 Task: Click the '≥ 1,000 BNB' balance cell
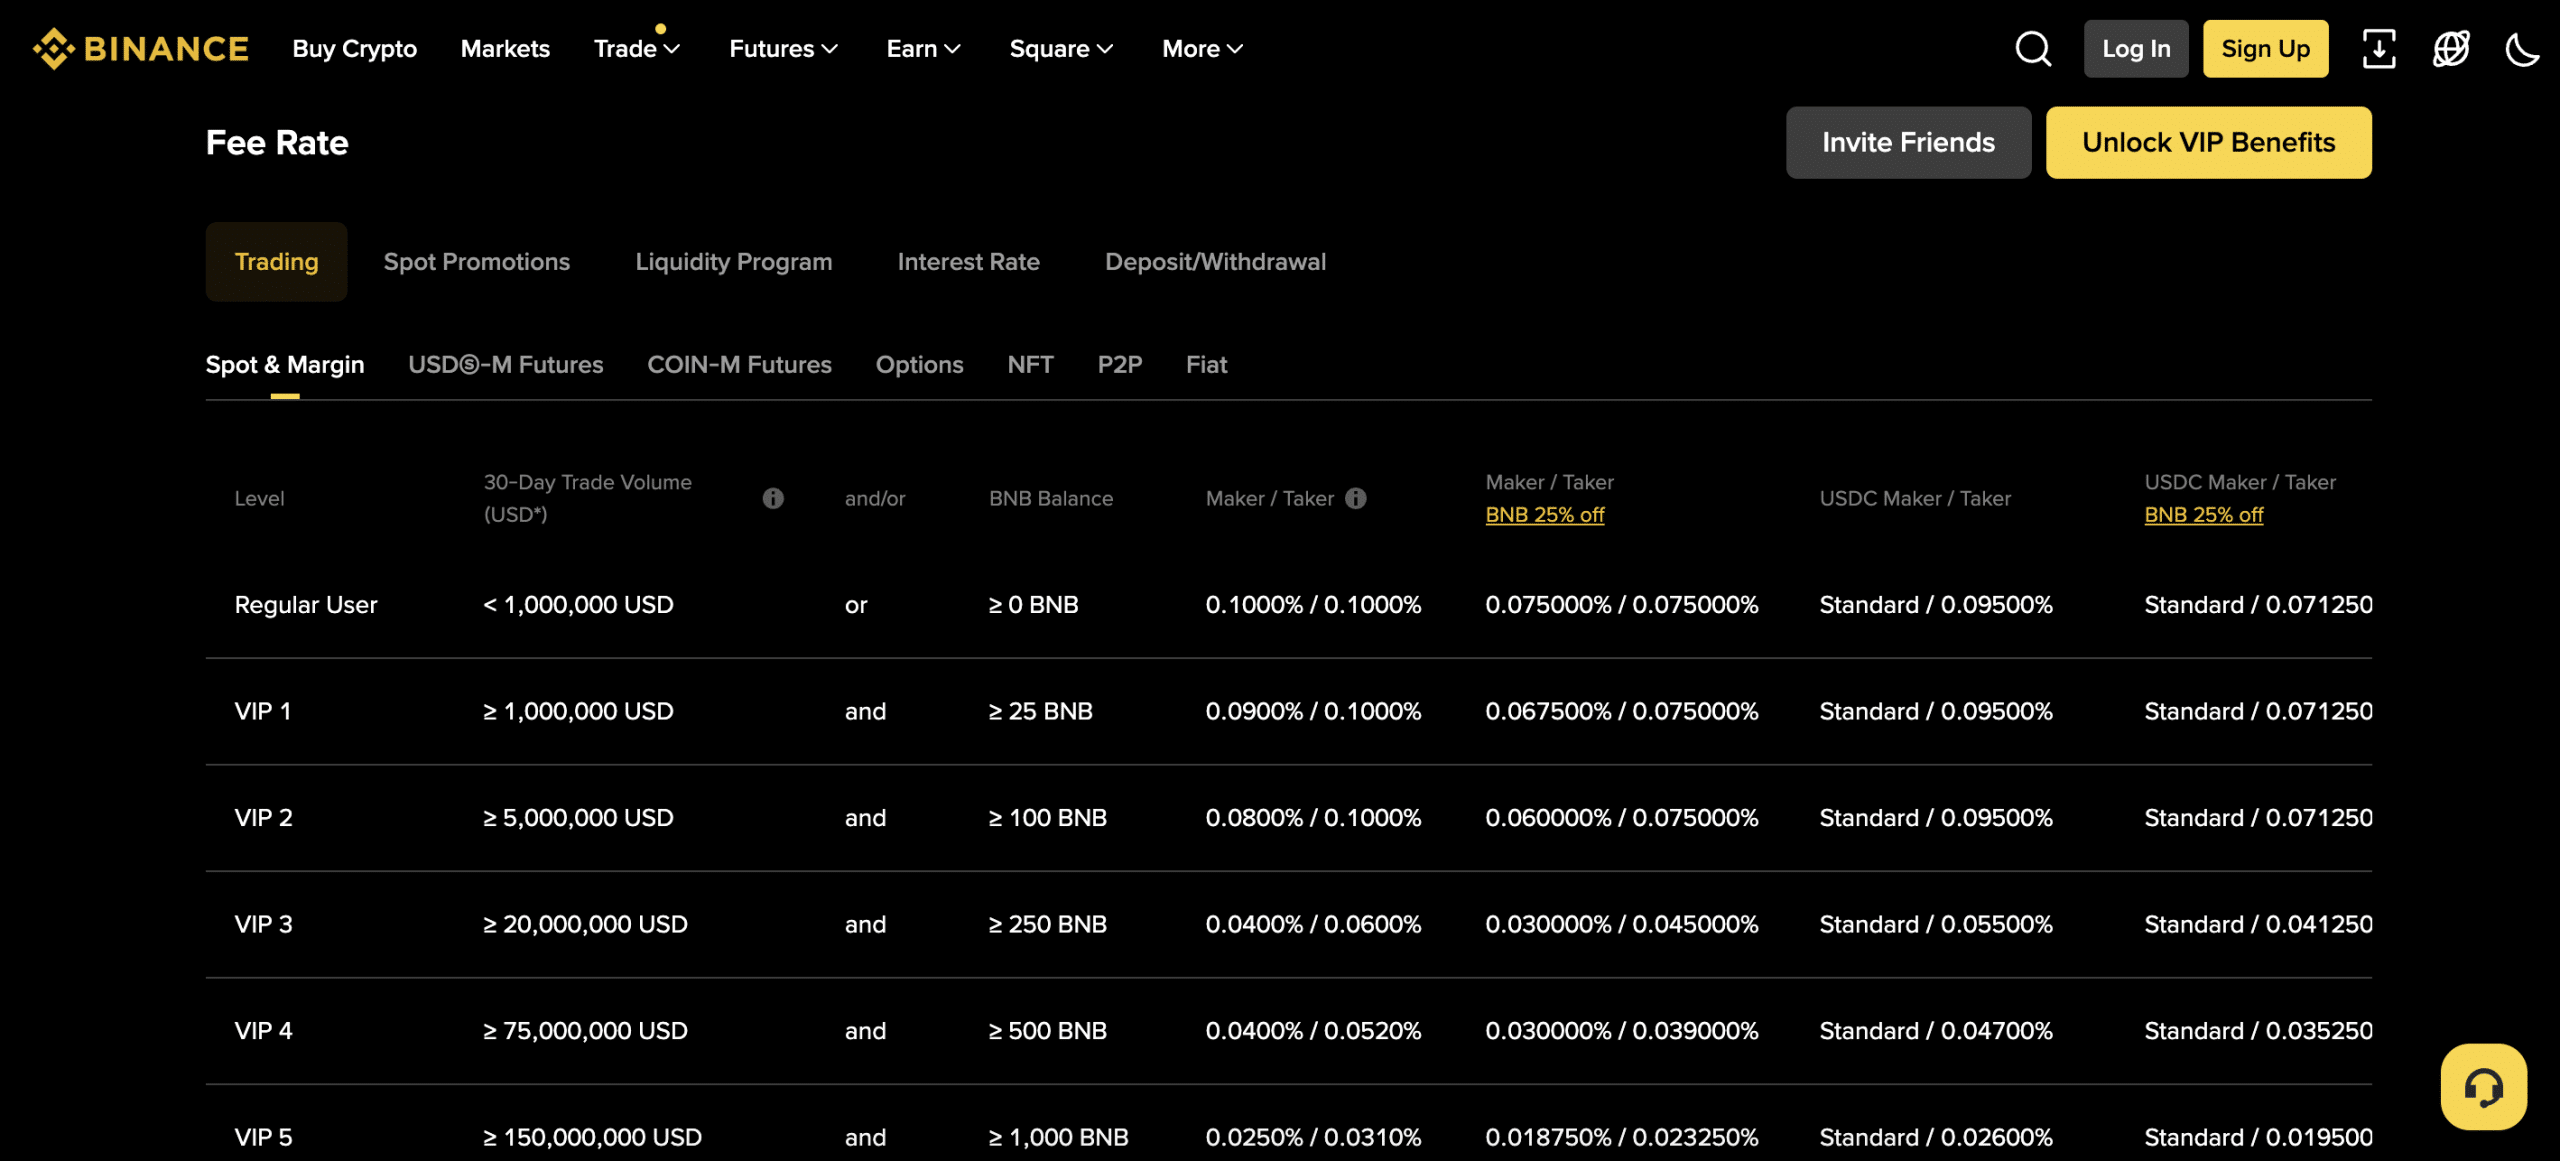pos(1058,1137)
